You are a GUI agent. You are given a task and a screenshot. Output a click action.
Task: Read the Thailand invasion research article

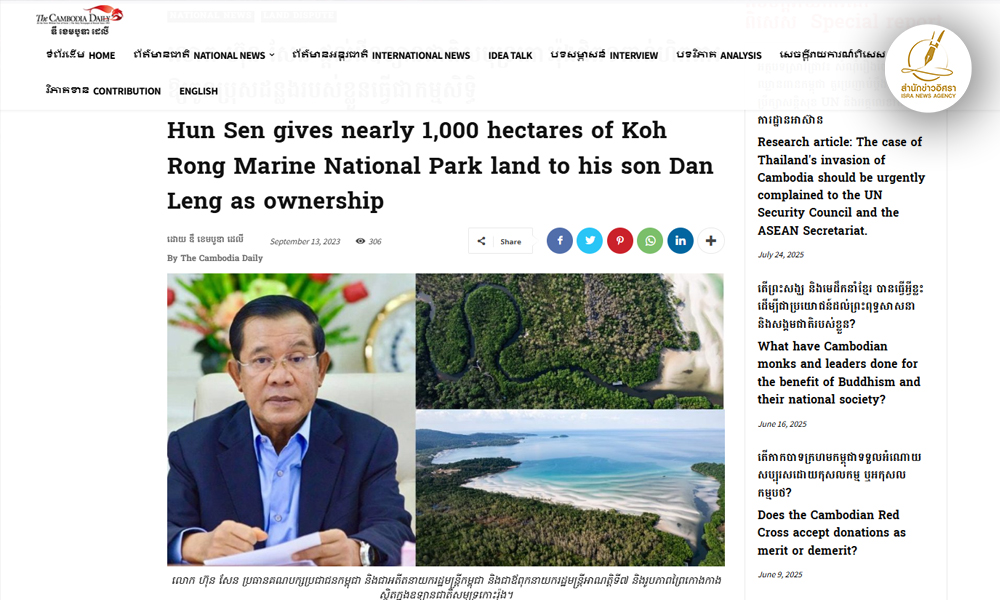841,186
